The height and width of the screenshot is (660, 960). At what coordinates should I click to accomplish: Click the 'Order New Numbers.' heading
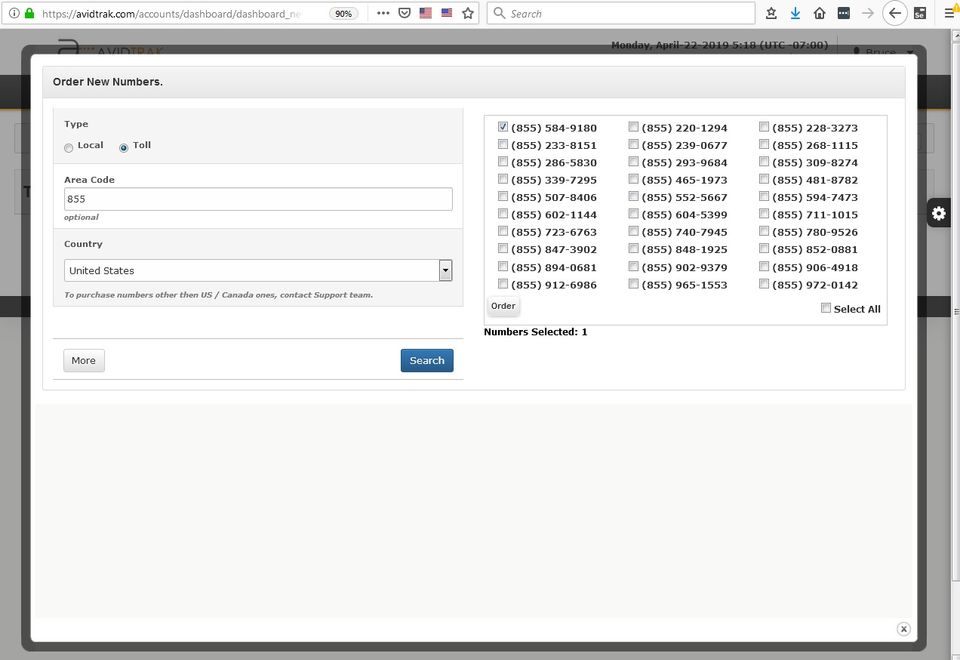[108, 81]
